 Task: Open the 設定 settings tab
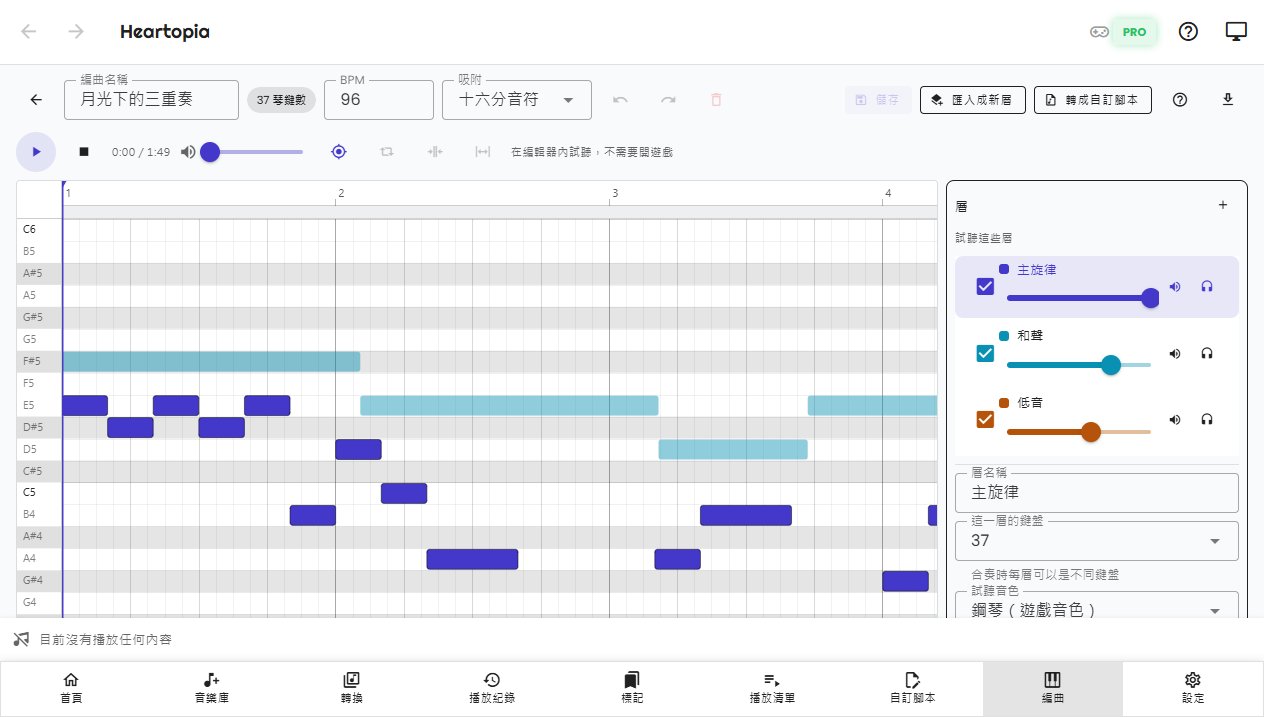[1192, 688]
